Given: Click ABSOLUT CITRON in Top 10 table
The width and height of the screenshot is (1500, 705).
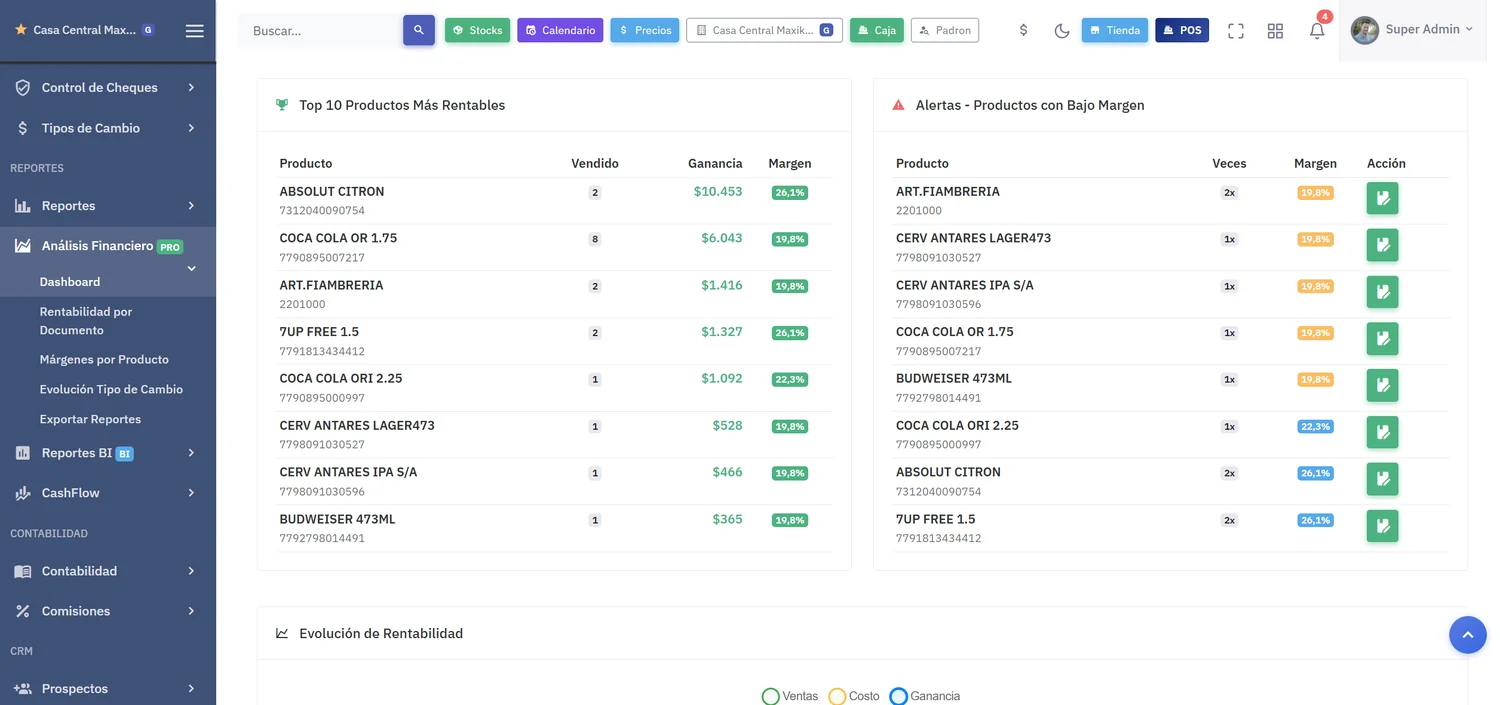Looking at the screenshot, I should 332,192.
